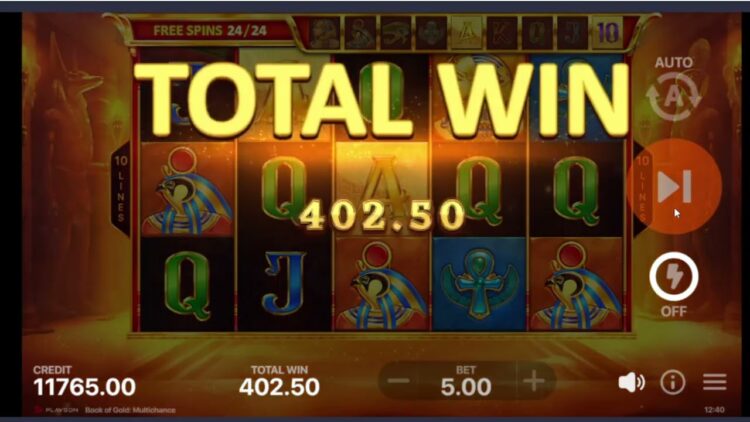Click the blue J symbol on reel two
Viewport: 750px width, 422px height.
[x=284, y=284]
